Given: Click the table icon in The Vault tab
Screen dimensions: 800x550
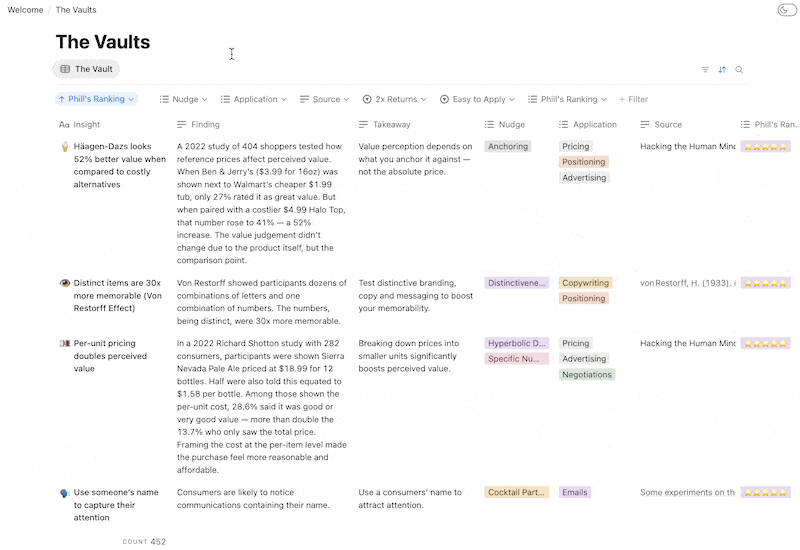Looking at the screenshot, I should [x=65, y=69].
